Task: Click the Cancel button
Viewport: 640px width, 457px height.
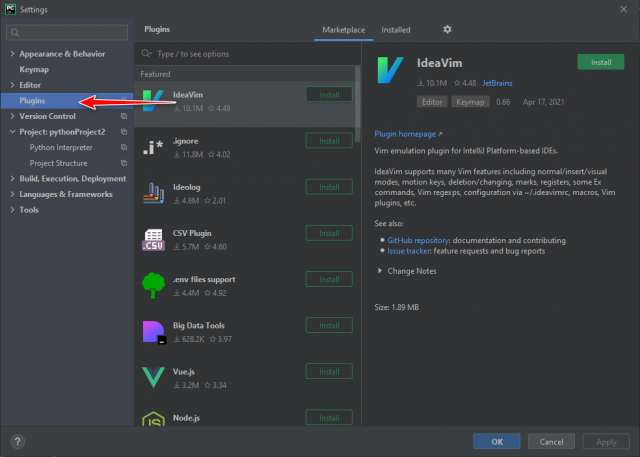Action: (551, 441)
